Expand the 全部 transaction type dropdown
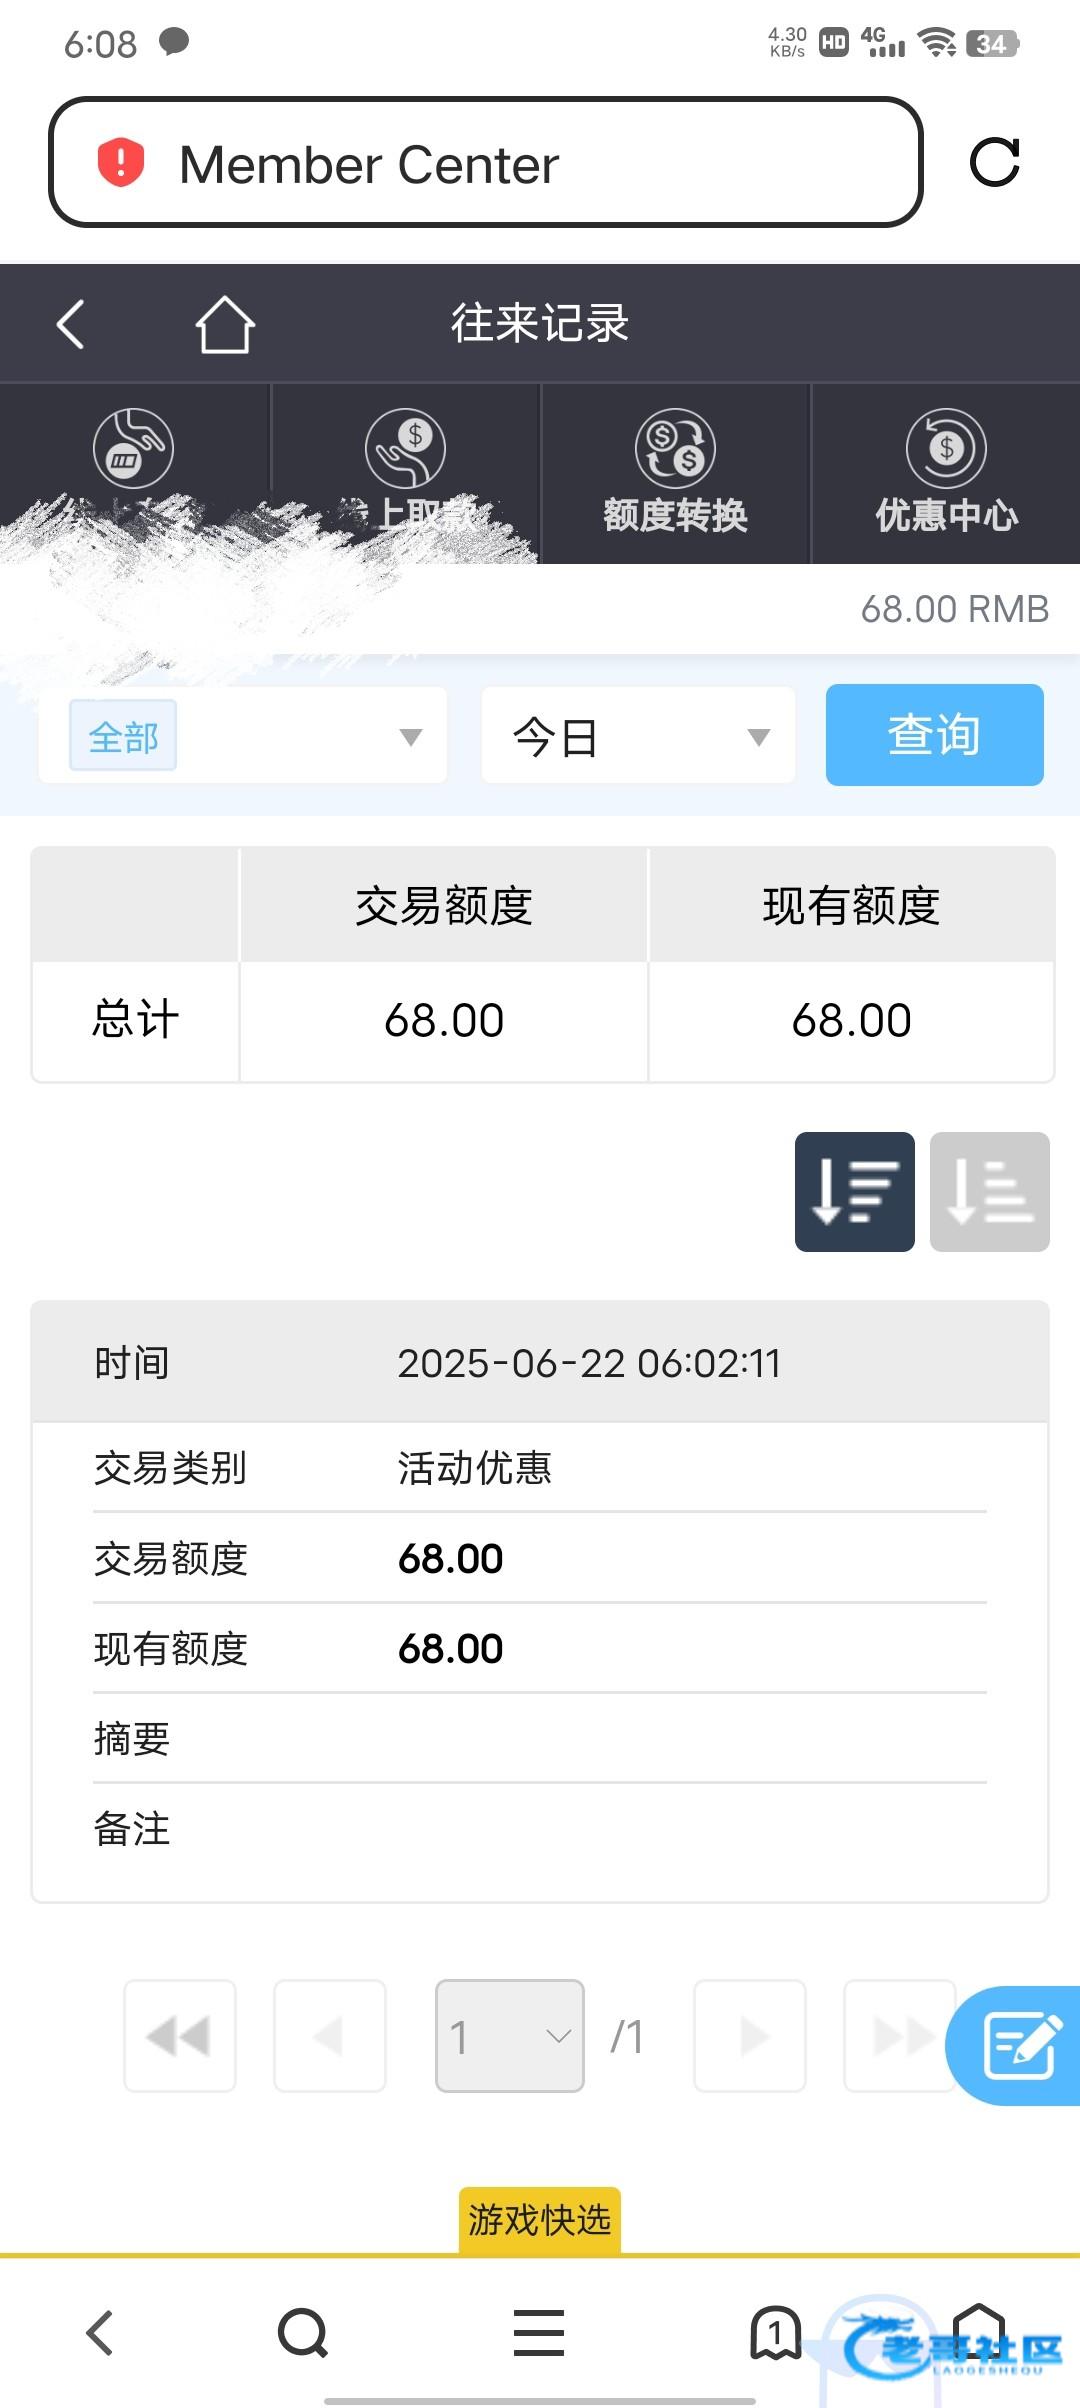This screenshot has width=1080, height=2408. click(243, 737)
